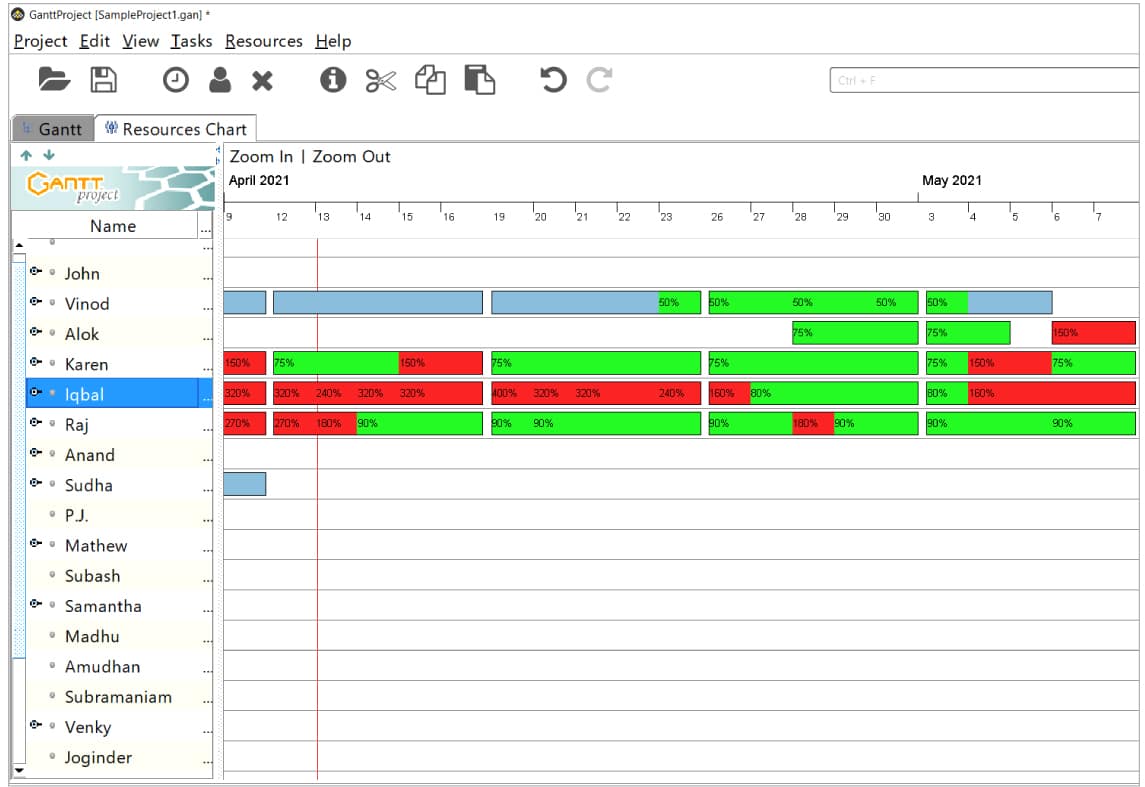Switch to the Gantt tab

(x=52, y=129)
